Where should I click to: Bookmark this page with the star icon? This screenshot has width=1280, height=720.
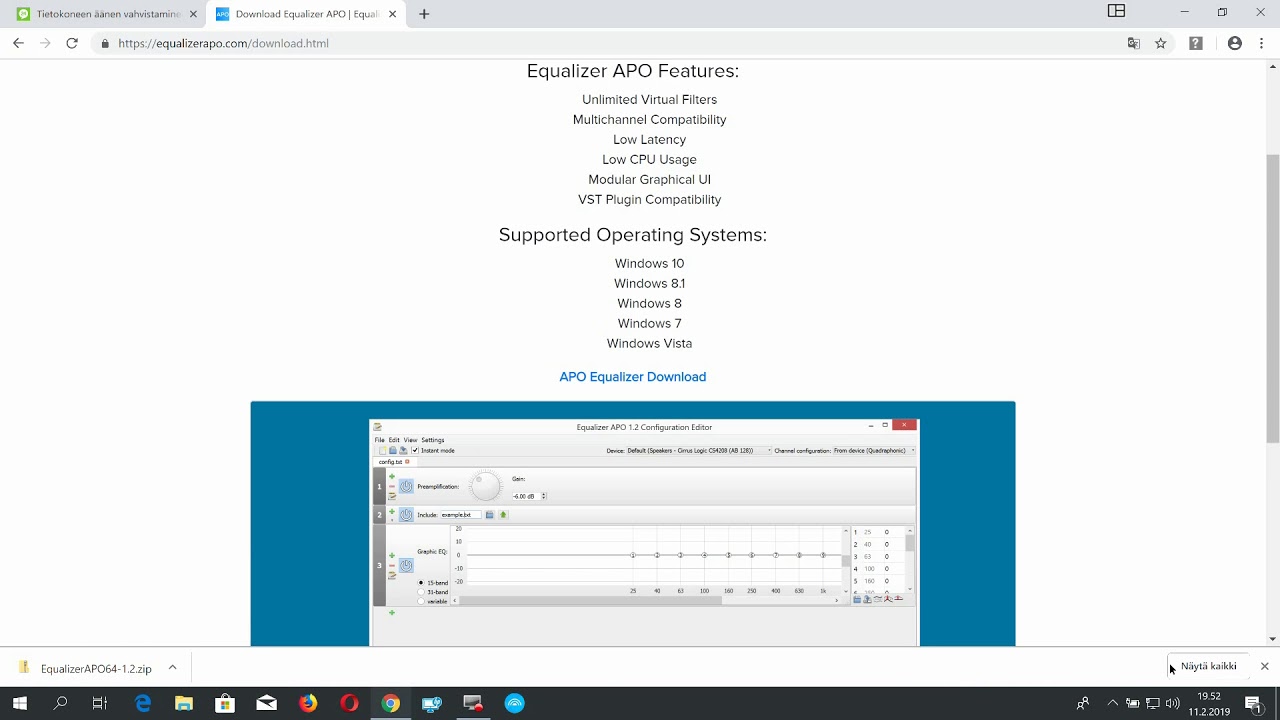point(1161,43)
